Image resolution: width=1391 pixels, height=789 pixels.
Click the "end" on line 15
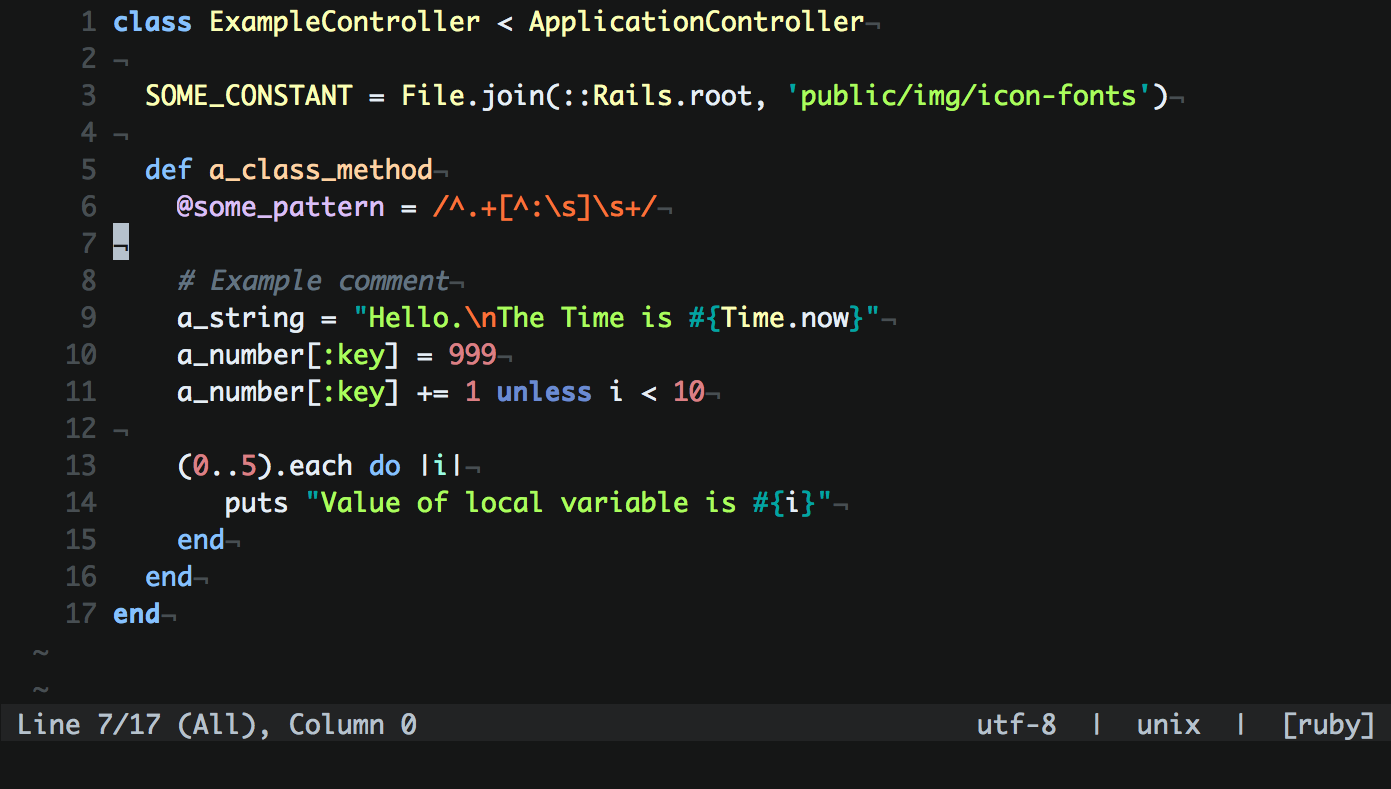tap(201, 540)
